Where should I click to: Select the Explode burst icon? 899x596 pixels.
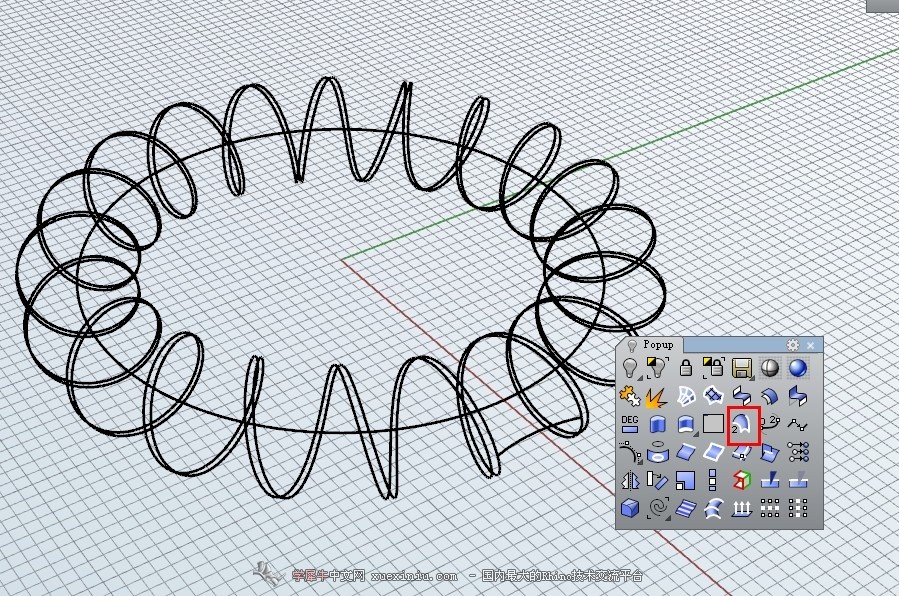[x=658, y=396]
